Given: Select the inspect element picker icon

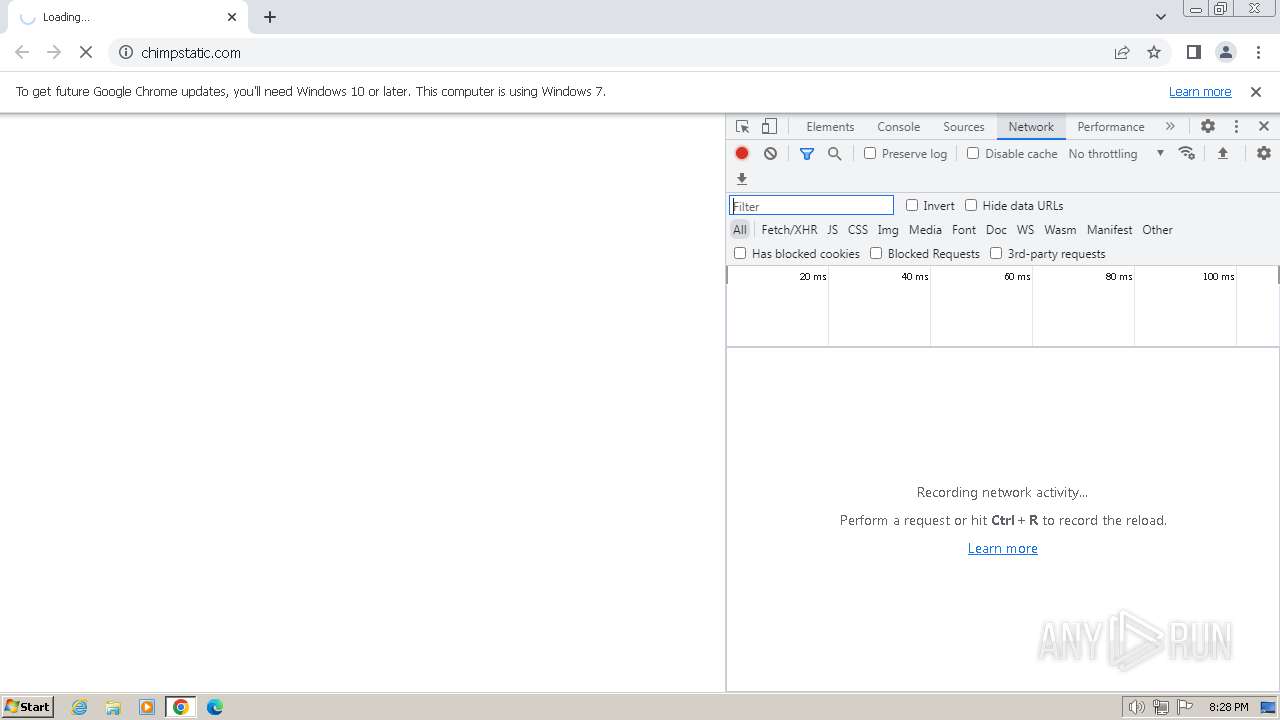Looking at the screenshot, I should 742,127.
